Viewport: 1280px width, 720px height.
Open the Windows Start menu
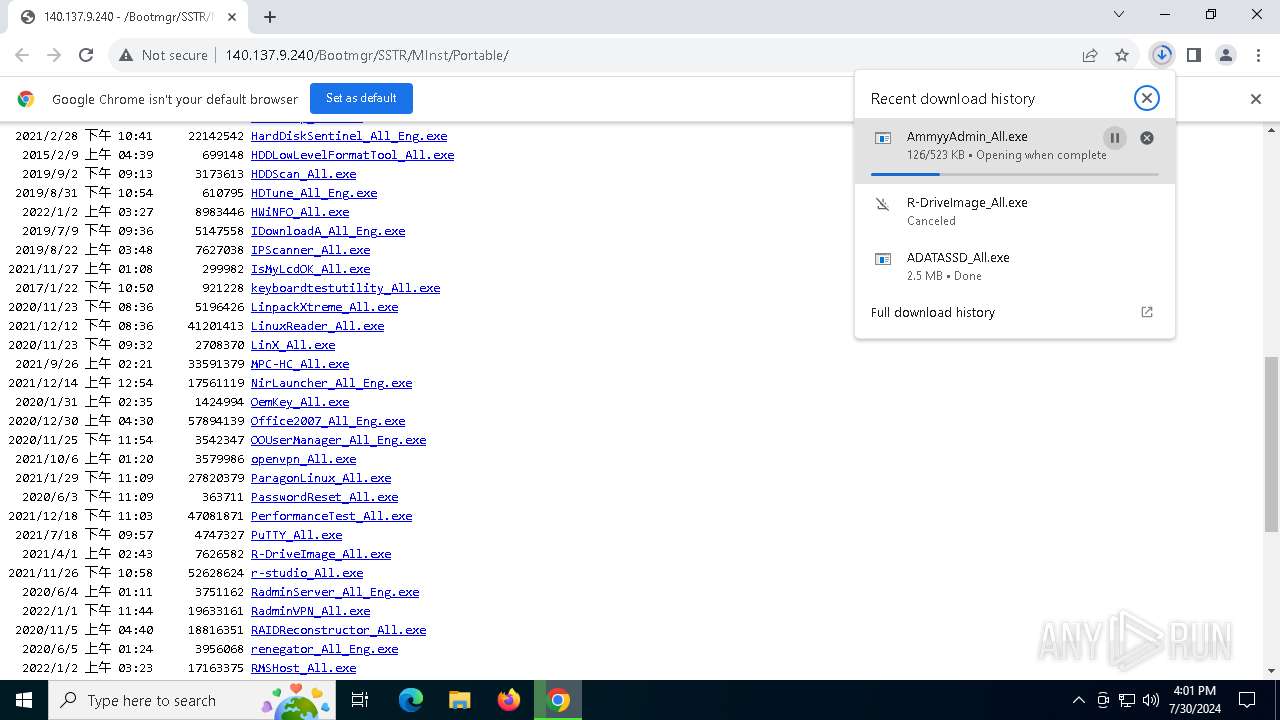click(x=24, y=700)
